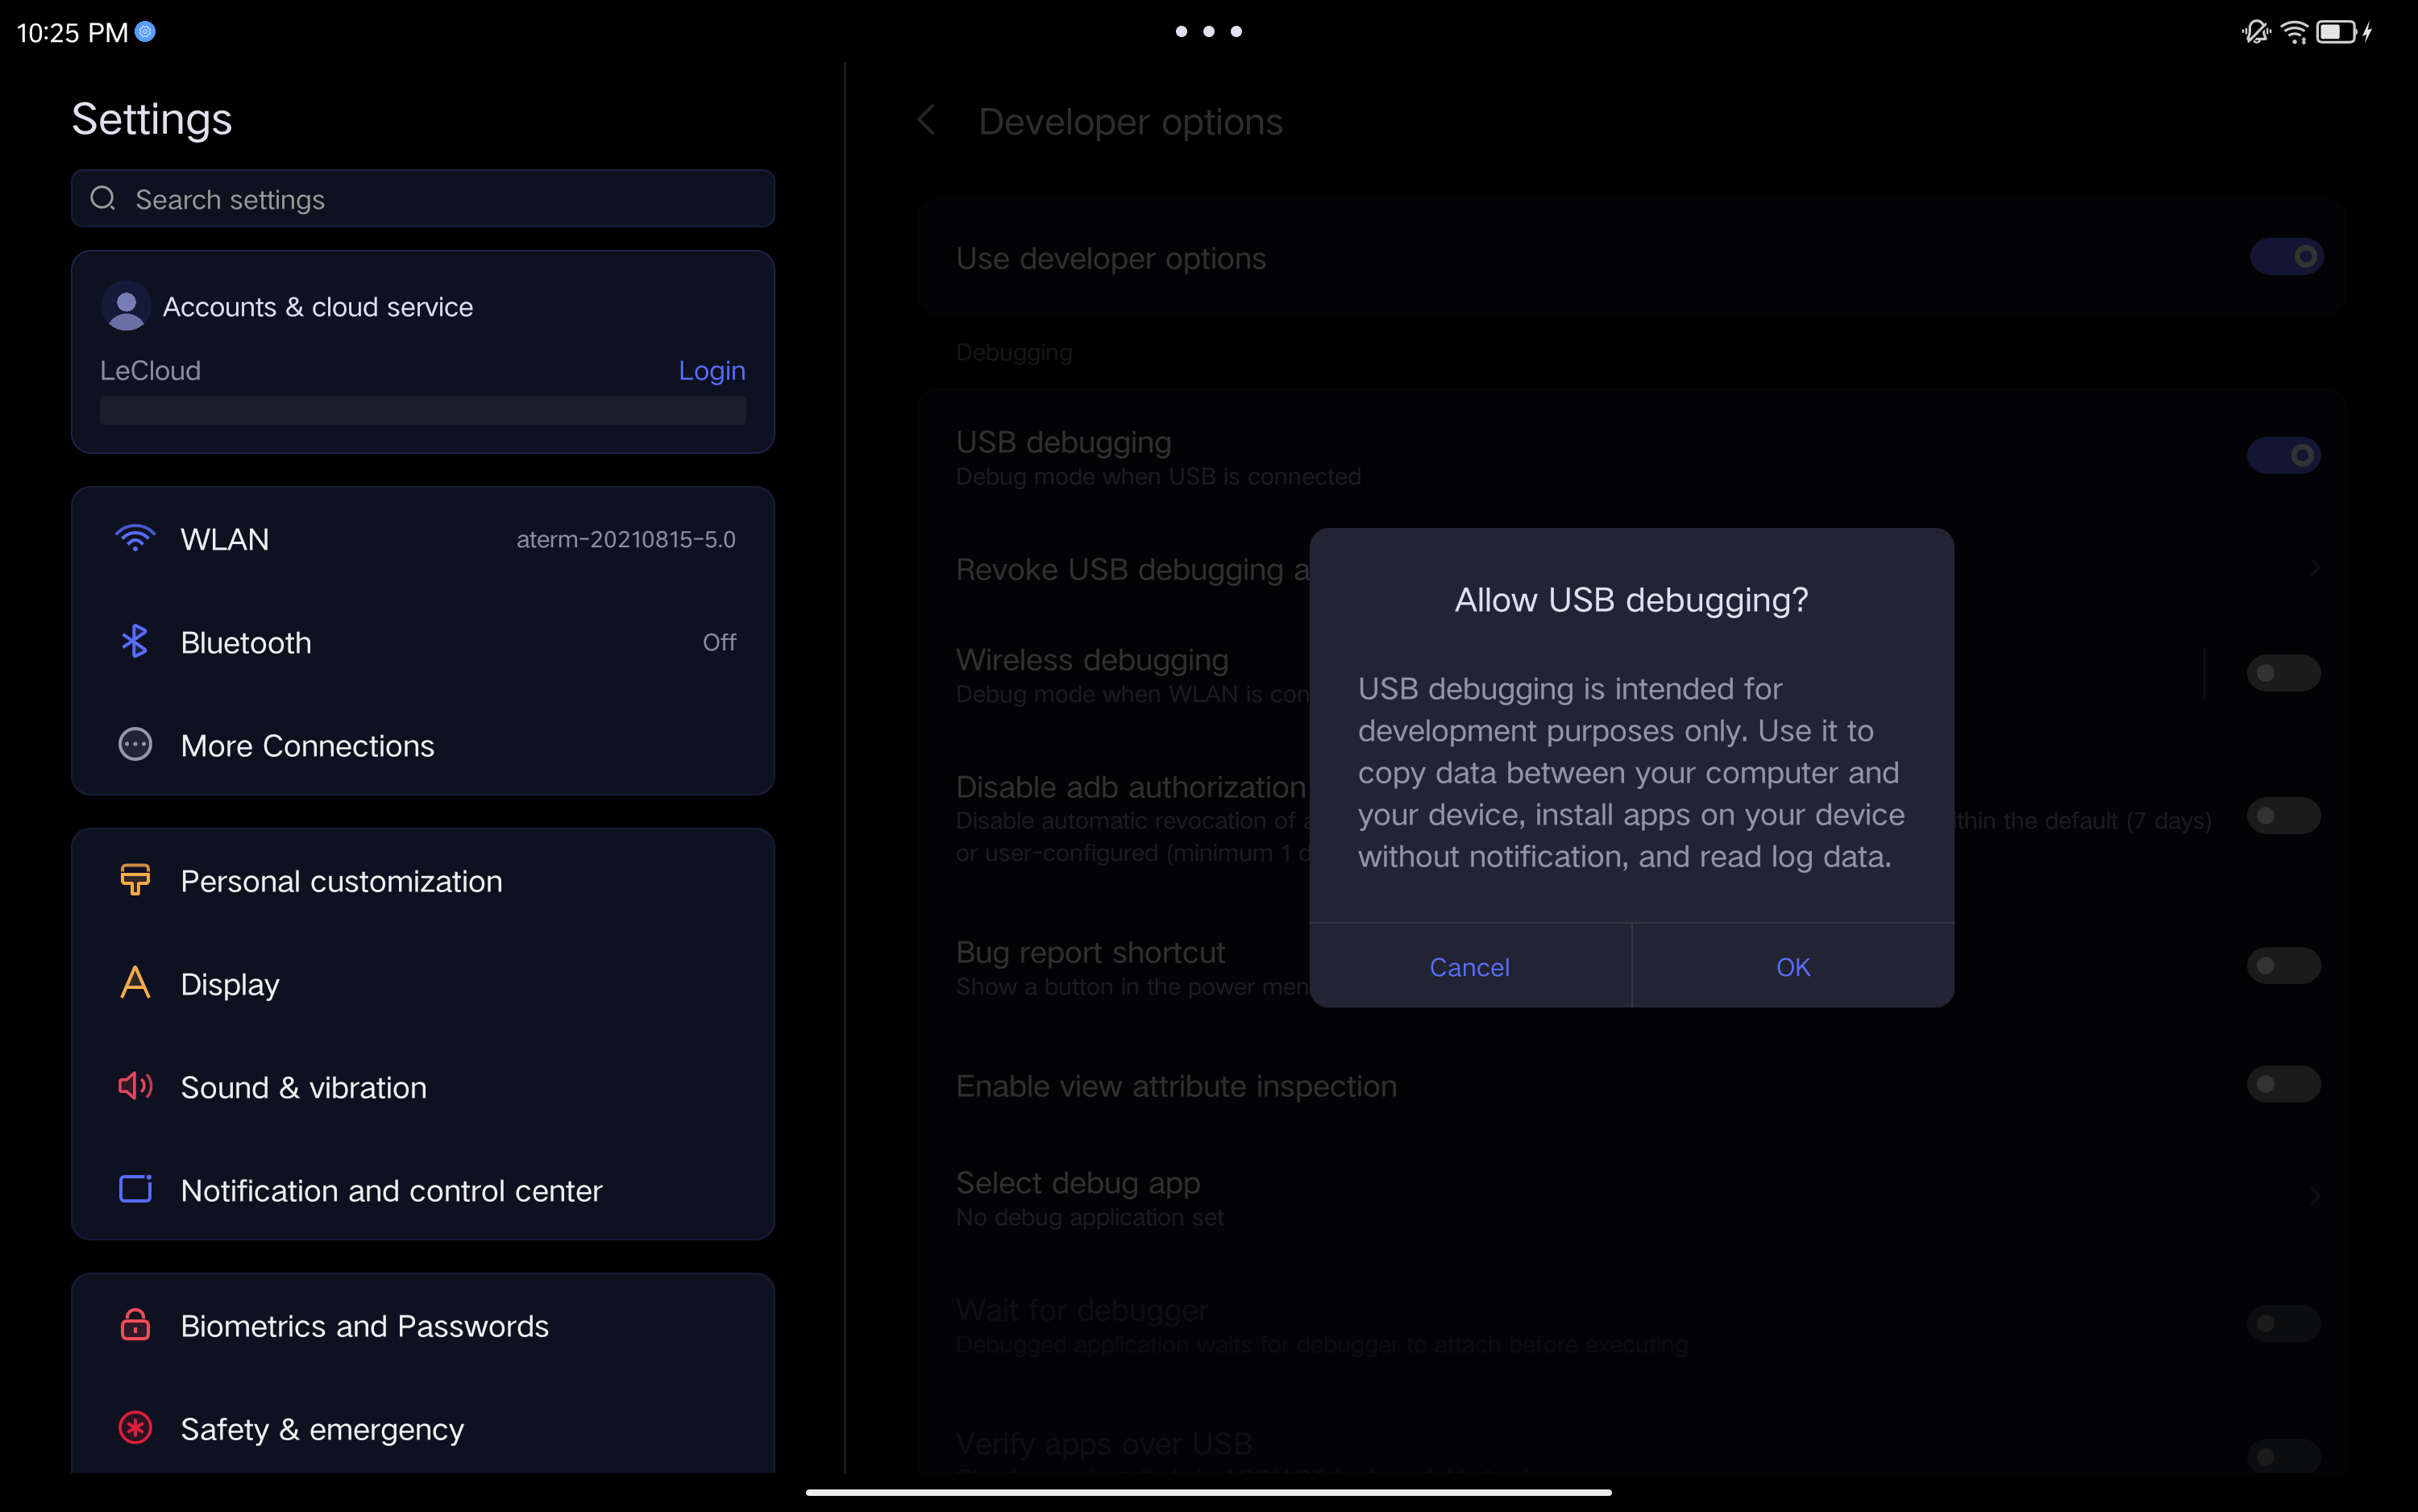Open Notification and control center item
The width and height of the screenshot is (2418, 1512).
(391, 1190)
